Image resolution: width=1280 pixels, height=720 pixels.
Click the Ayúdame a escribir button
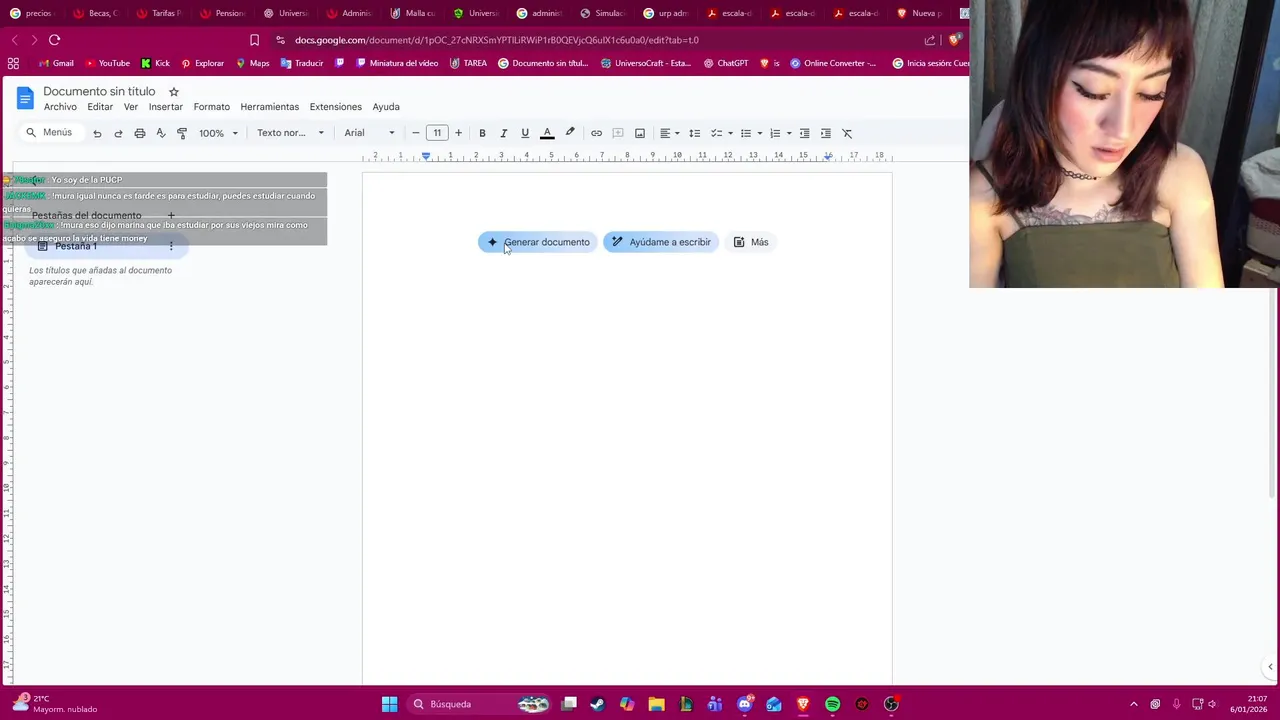click(x=661, y=242)
